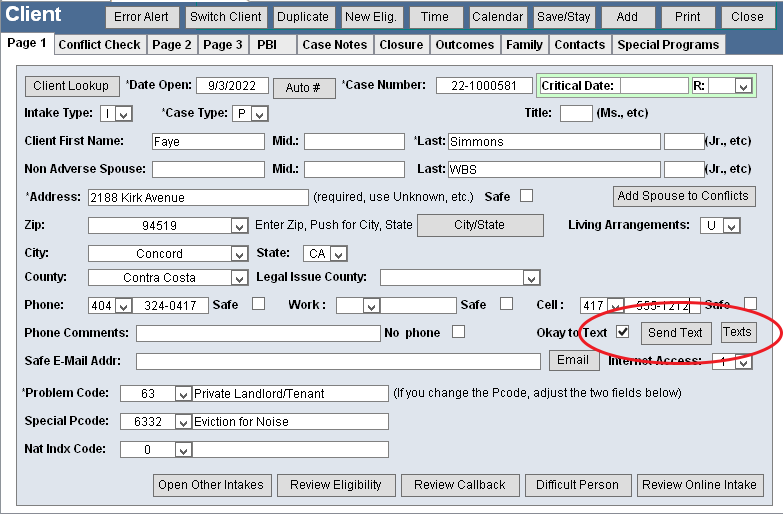Screen dimensions: 783x514
Task: Open the Error Alert button
Action: [x=142, y=17]
